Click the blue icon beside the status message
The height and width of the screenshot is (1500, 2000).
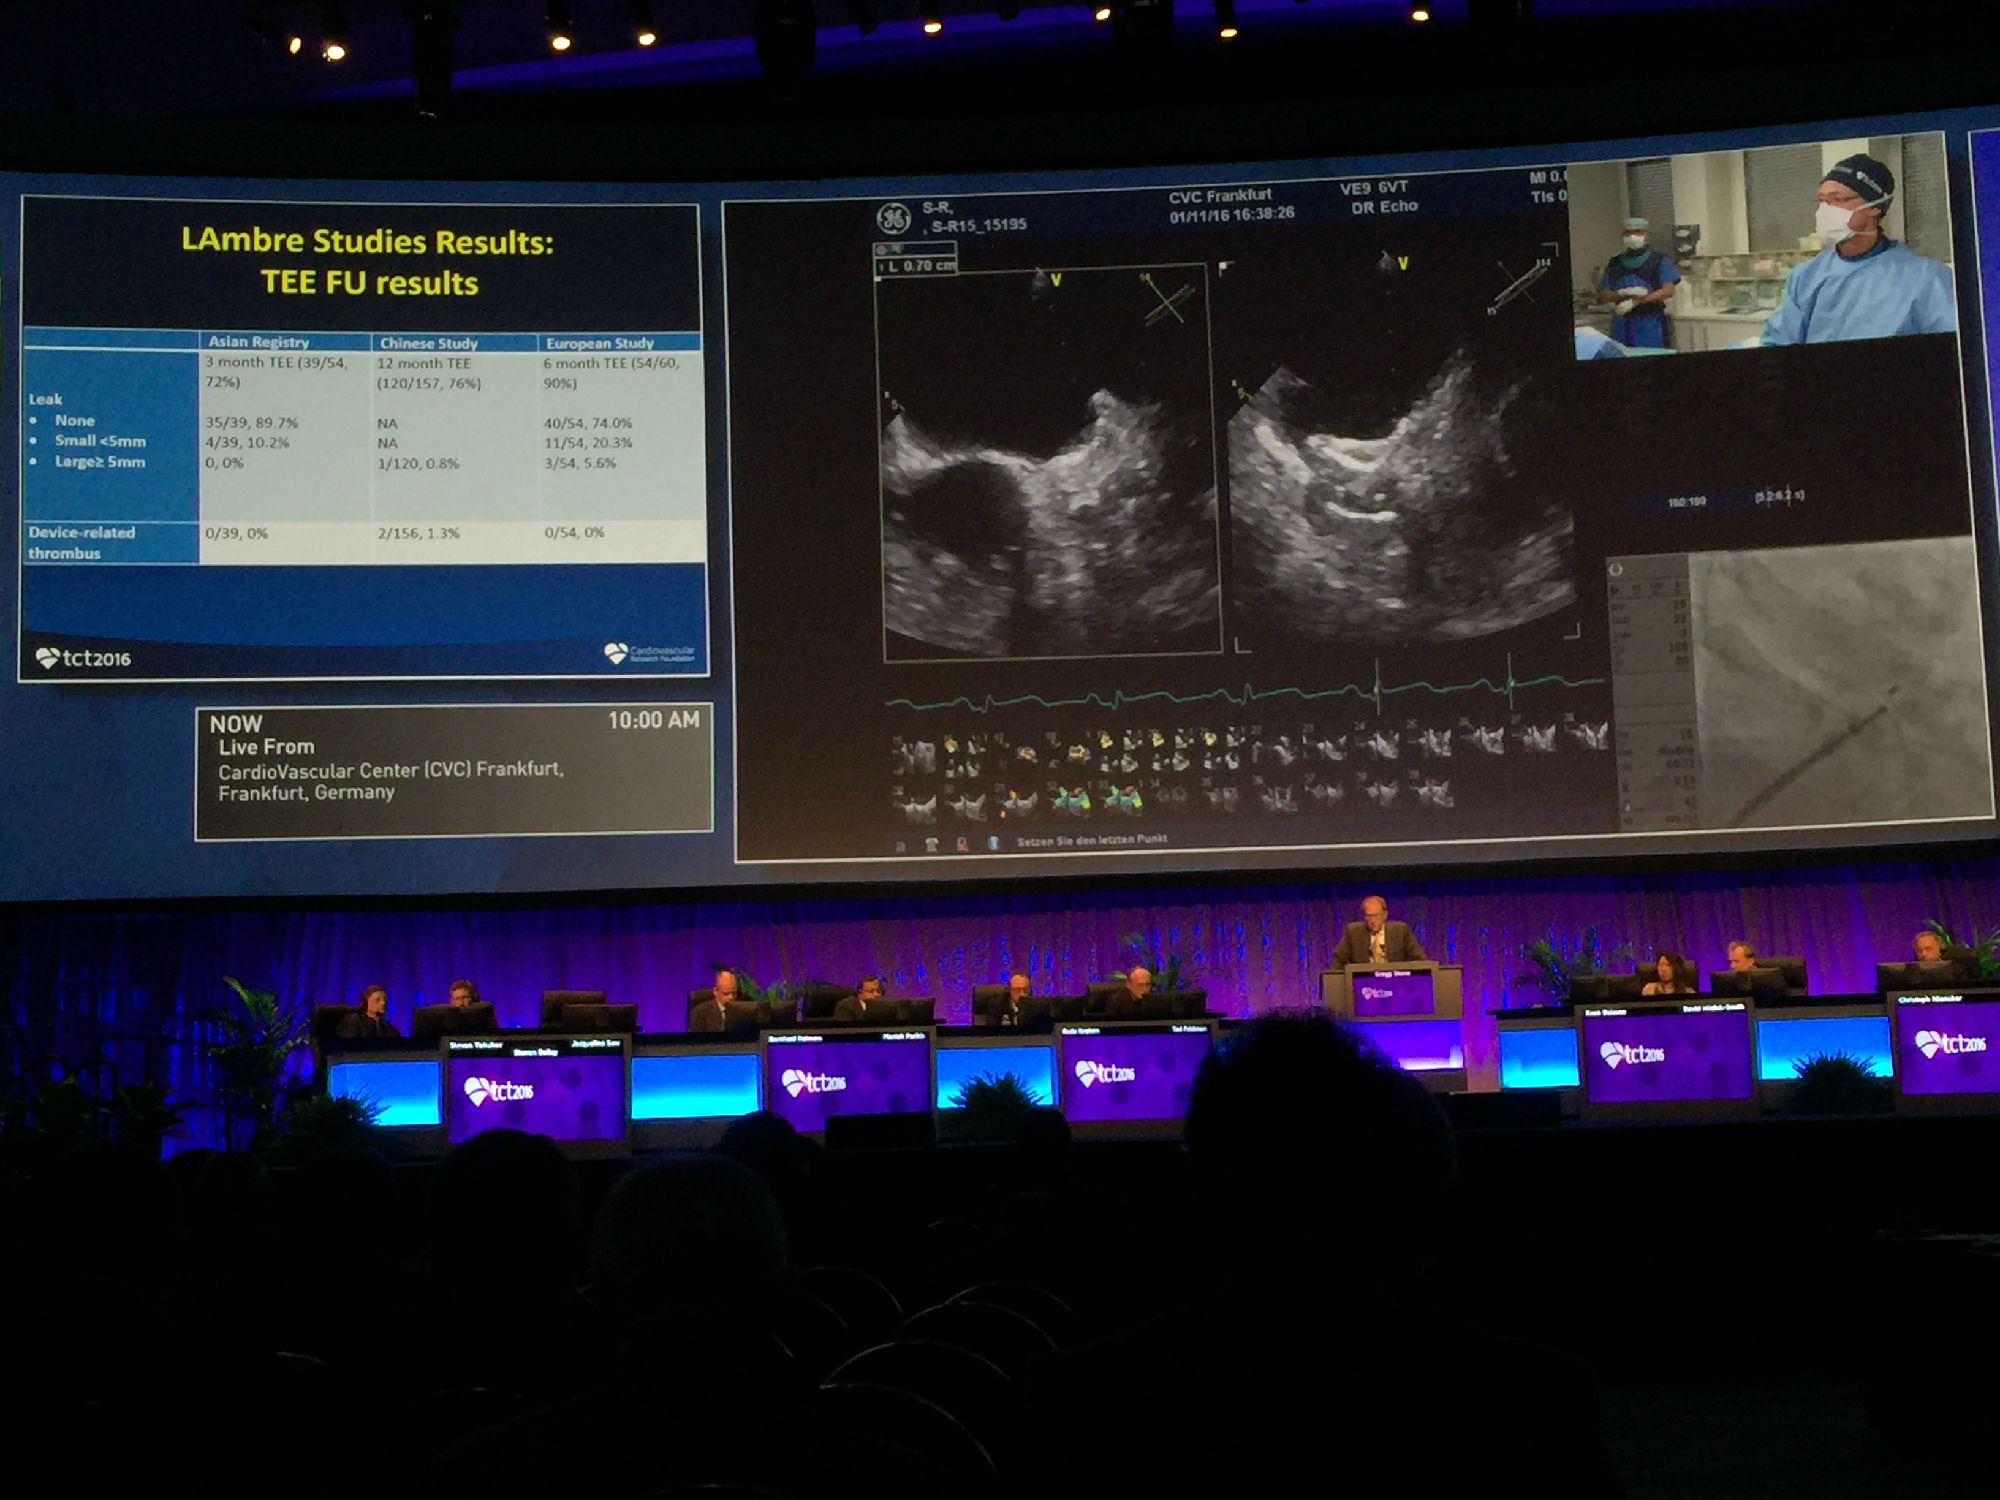point(994,843)
